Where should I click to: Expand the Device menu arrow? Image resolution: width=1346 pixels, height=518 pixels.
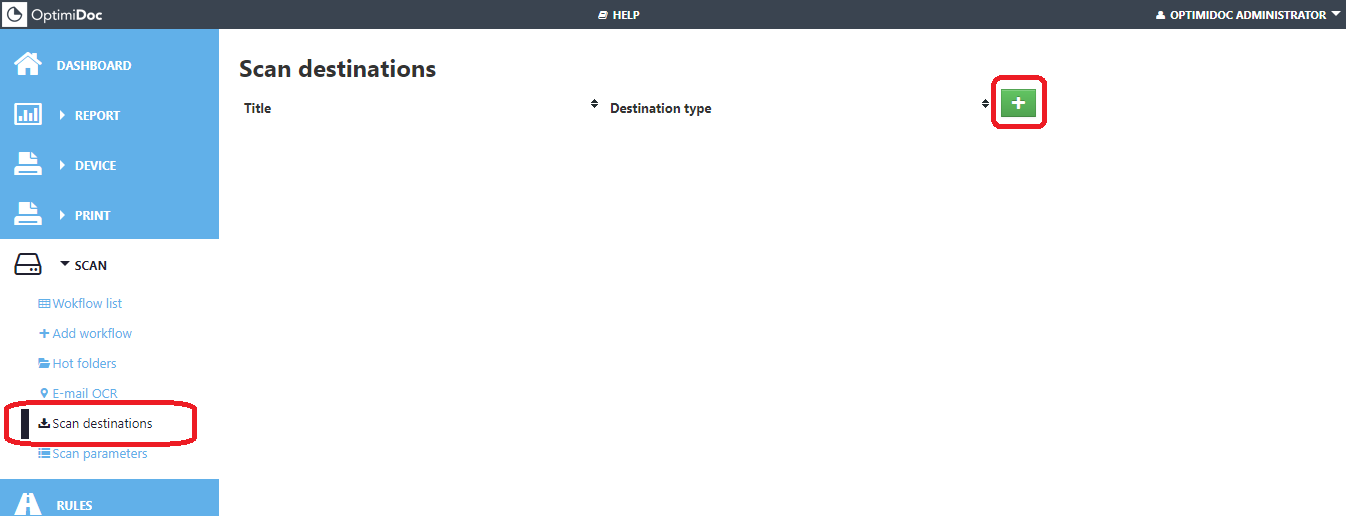(63, 165)
